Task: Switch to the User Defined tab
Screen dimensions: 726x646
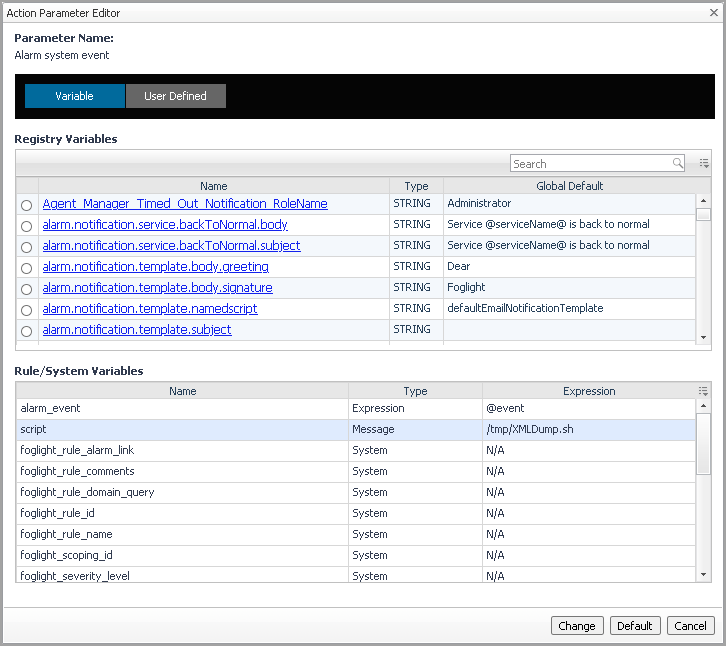Action: click(x=175, y=96)
